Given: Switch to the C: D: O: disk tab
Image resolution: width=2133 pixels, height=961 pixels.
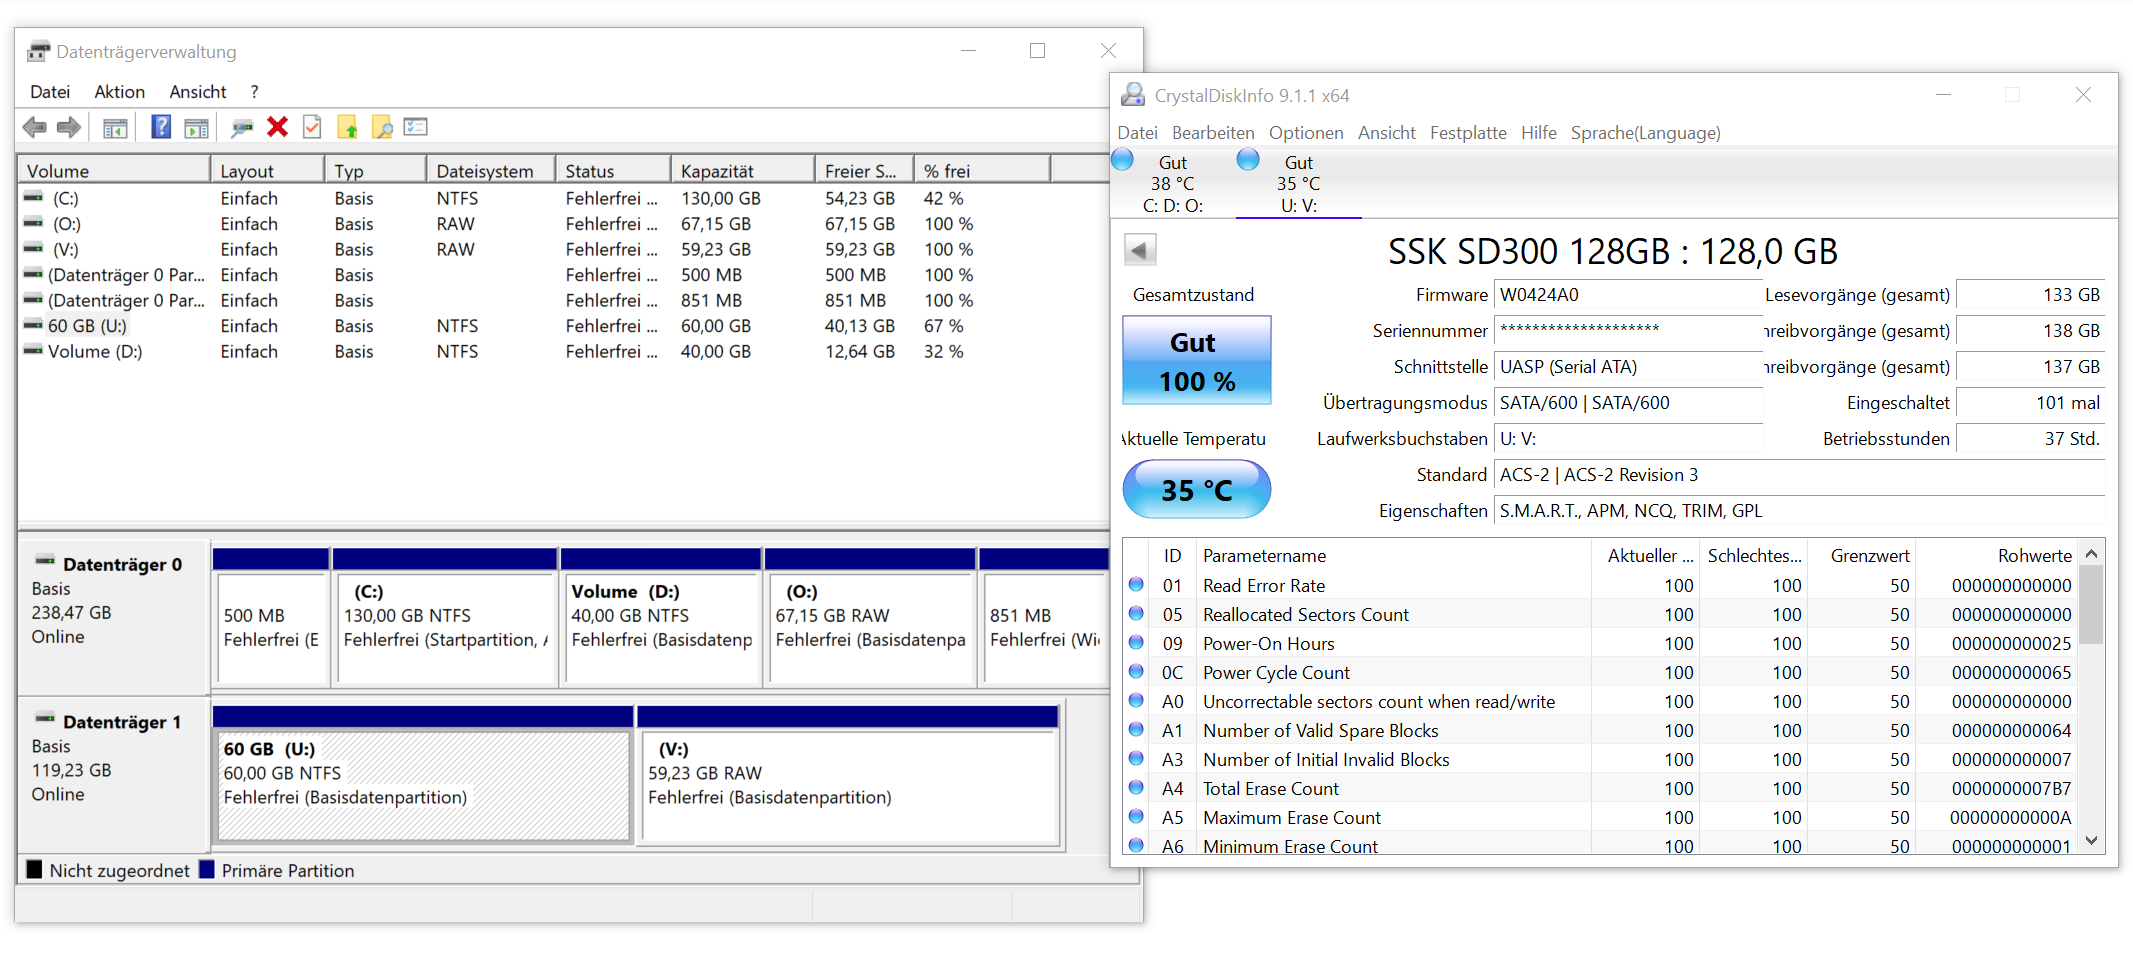Looking at the screenshot, I should (x=1172, y=184).
